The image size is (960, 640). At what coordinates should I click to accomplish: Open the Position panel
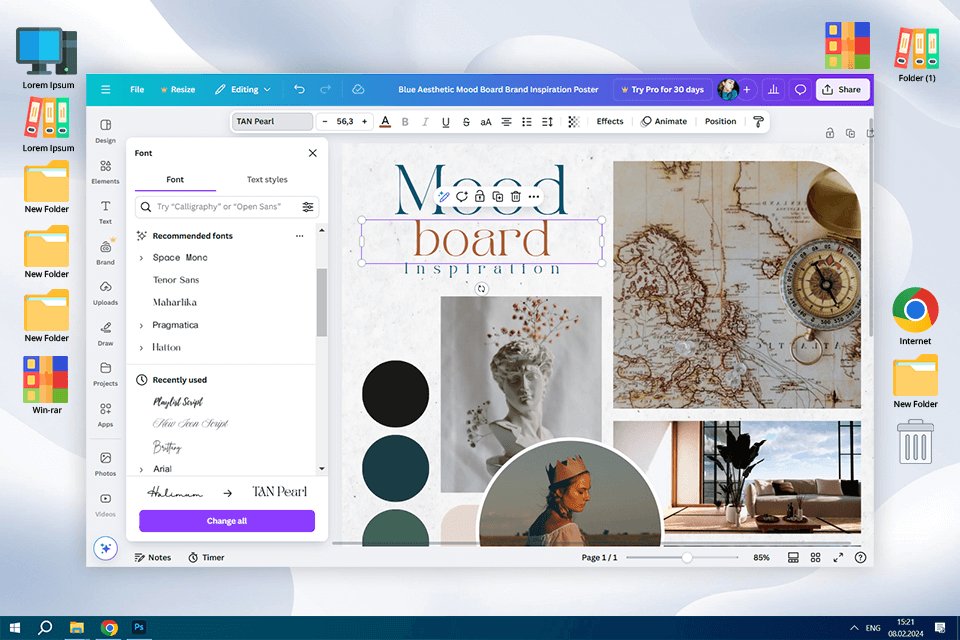(720, 121)
